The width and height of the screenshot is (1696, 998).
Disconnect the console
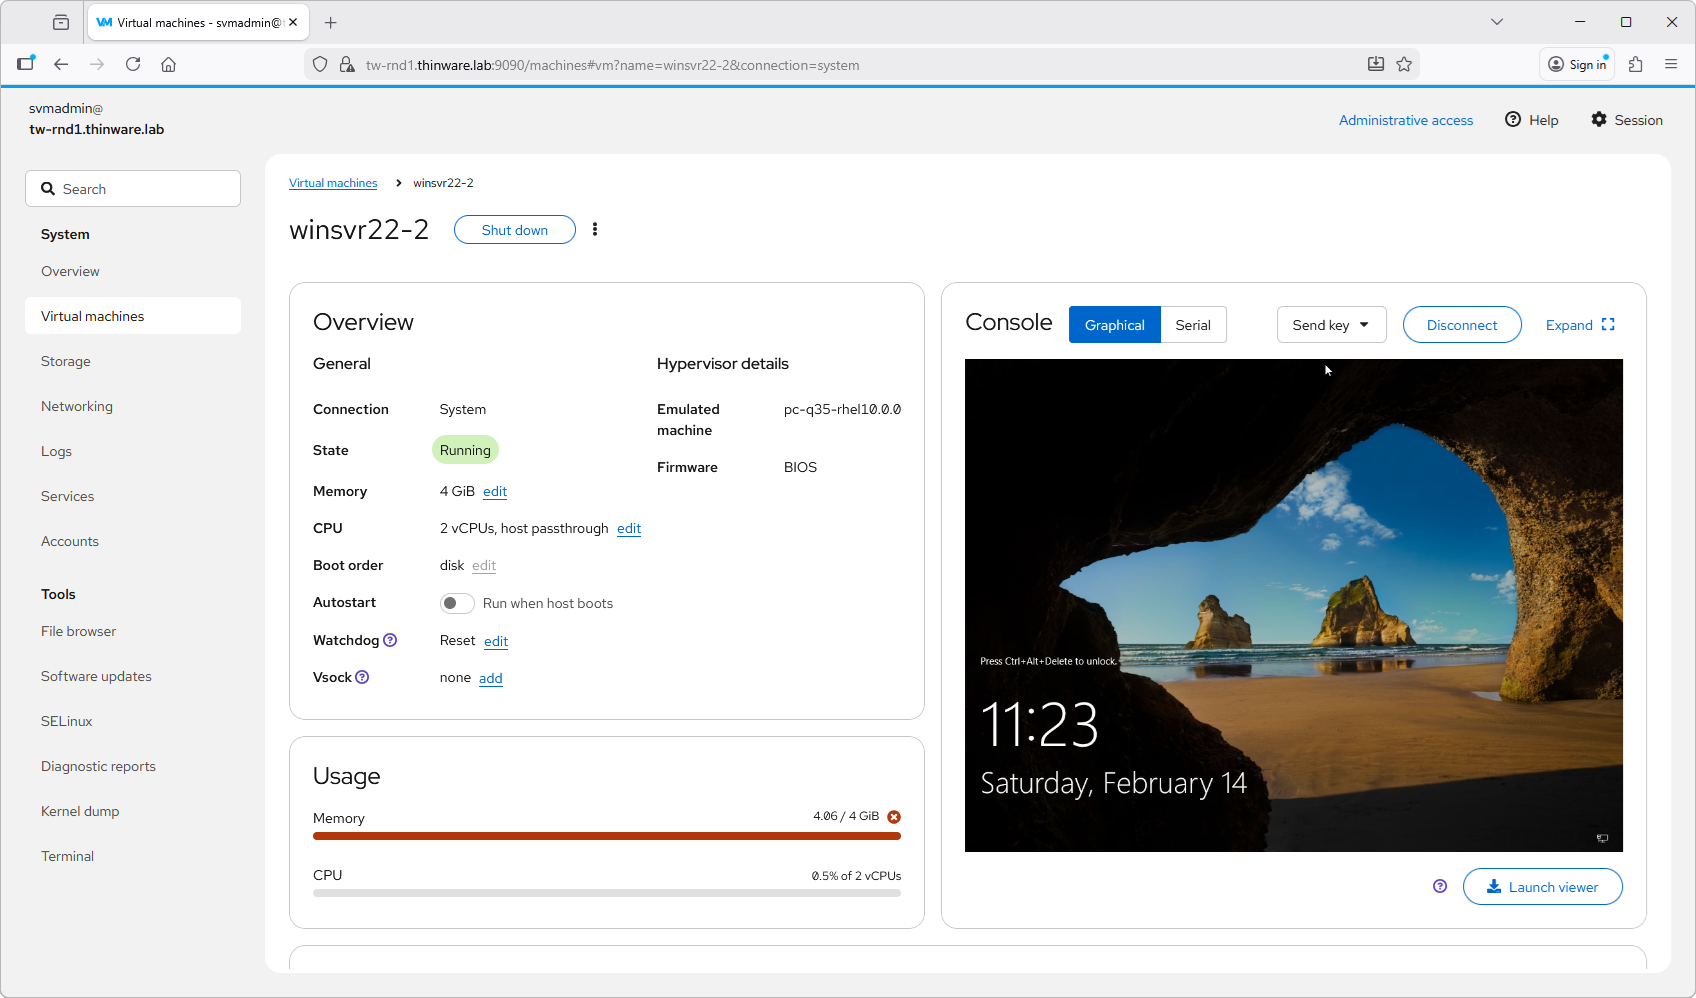1462,325
